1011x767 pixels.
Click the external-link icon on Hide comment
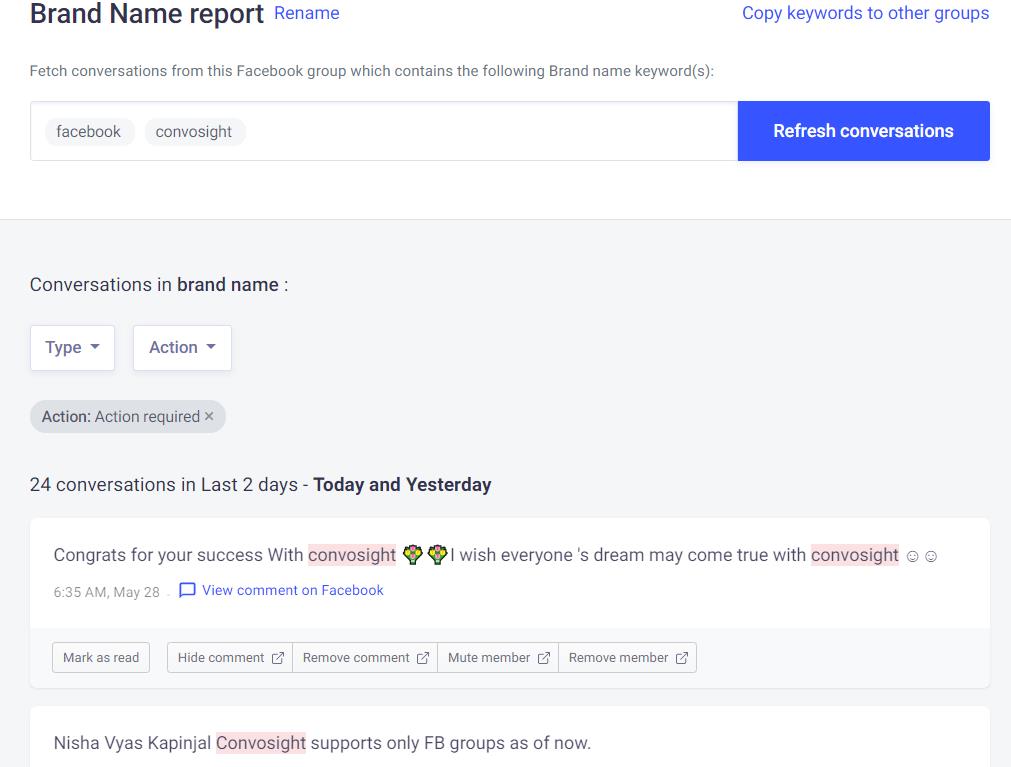pyautogui.click(x=277, y=657)
